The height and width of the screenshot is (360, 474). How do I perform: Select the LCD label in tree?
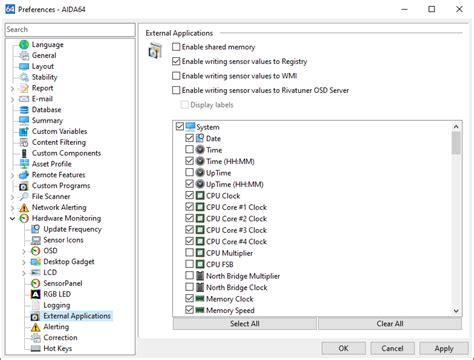click(50, 272)
